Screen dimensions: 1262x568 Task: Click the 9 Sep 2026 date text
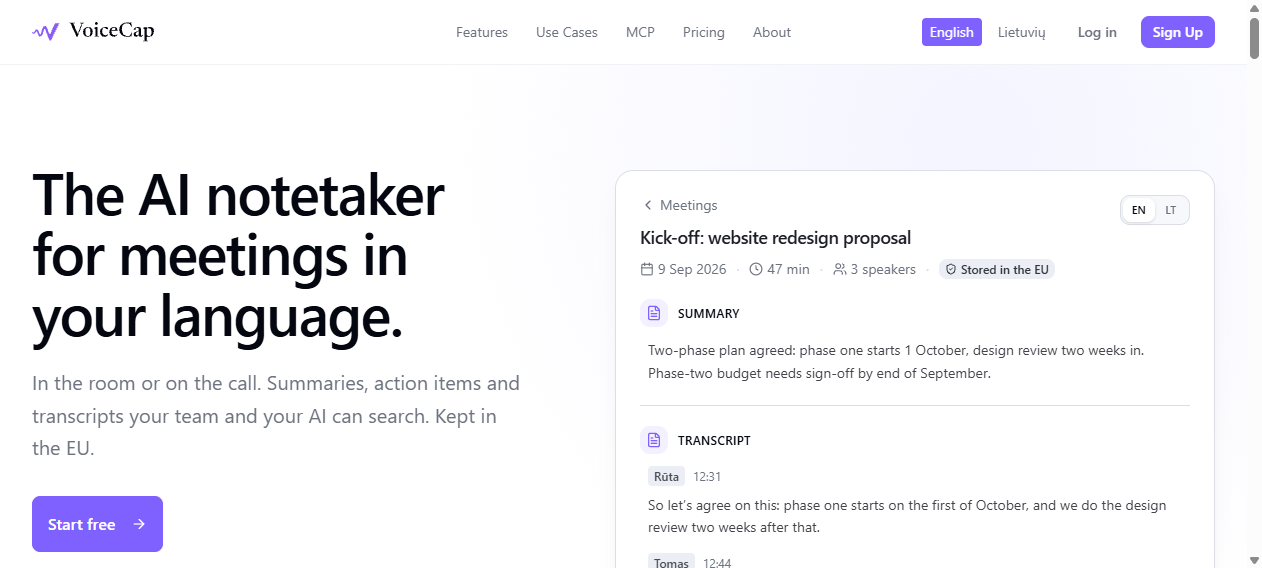coord(693,269)
